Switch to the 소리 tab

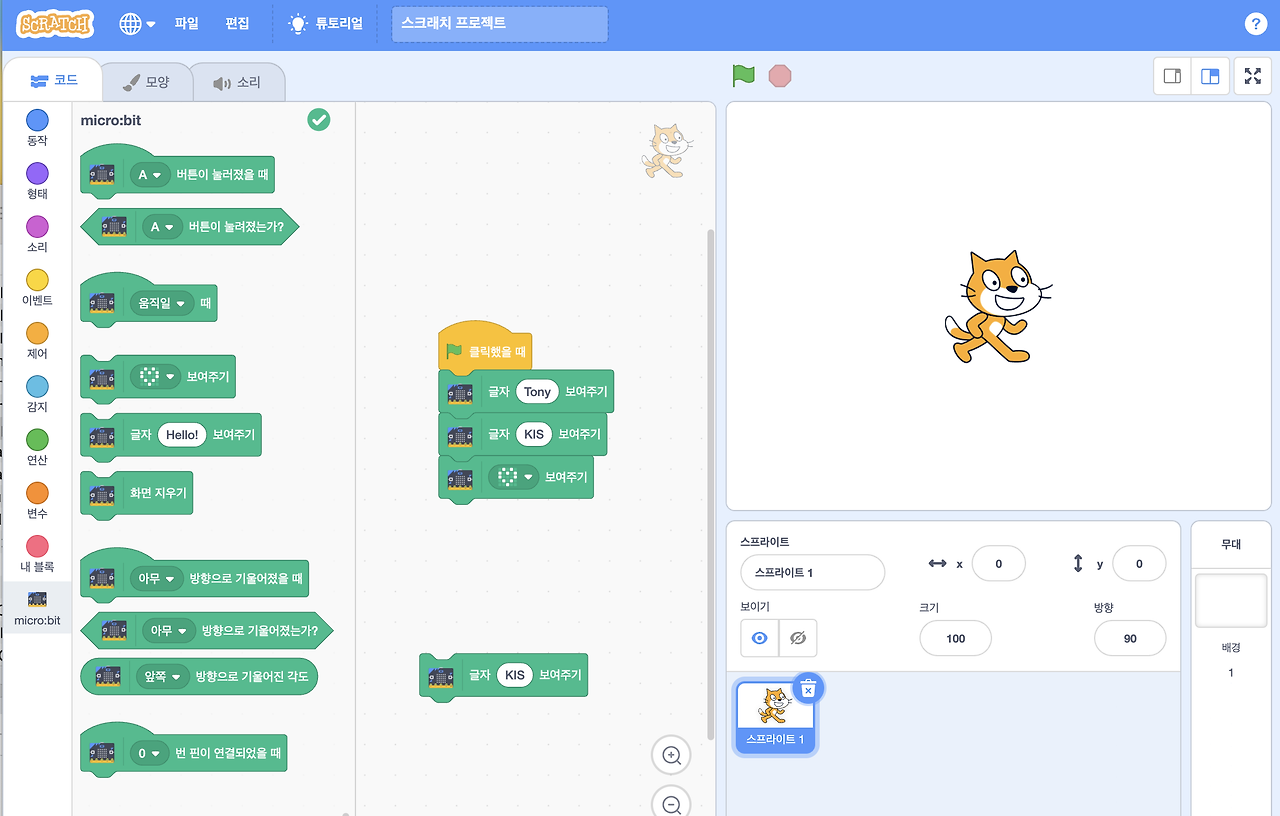click(x=237, y=82)
